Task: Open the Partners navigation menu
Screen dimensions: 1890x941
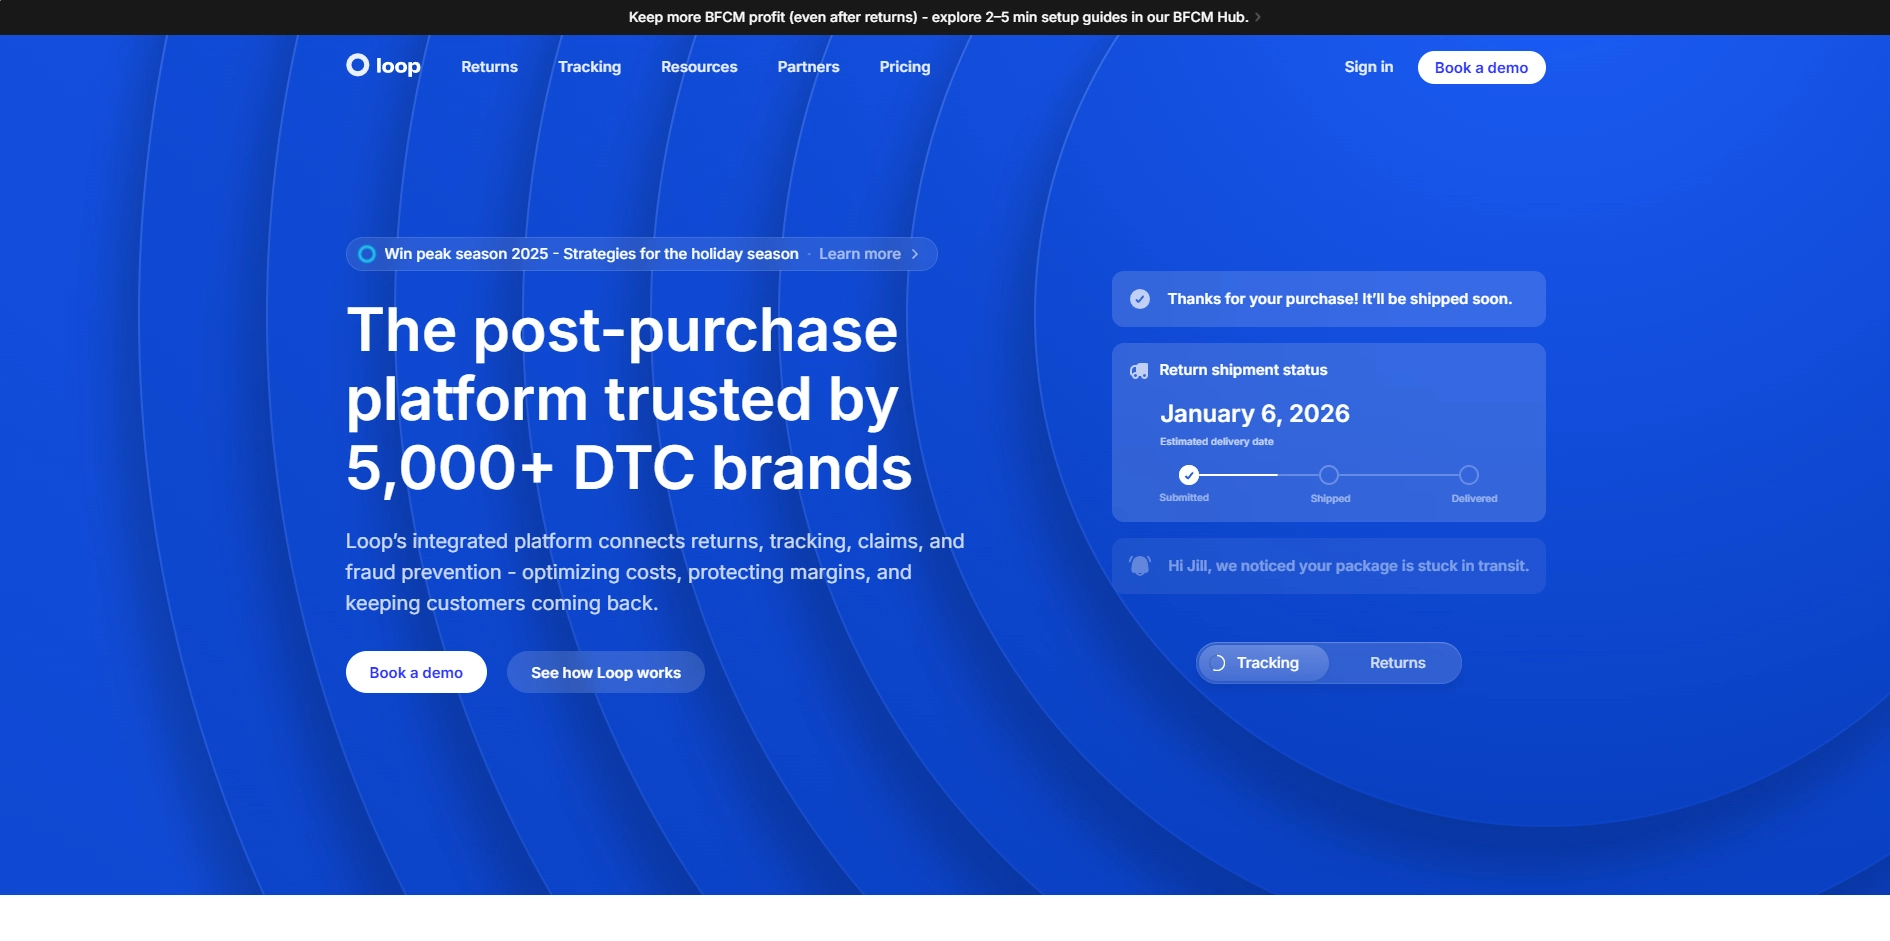Action: (808, 67)
